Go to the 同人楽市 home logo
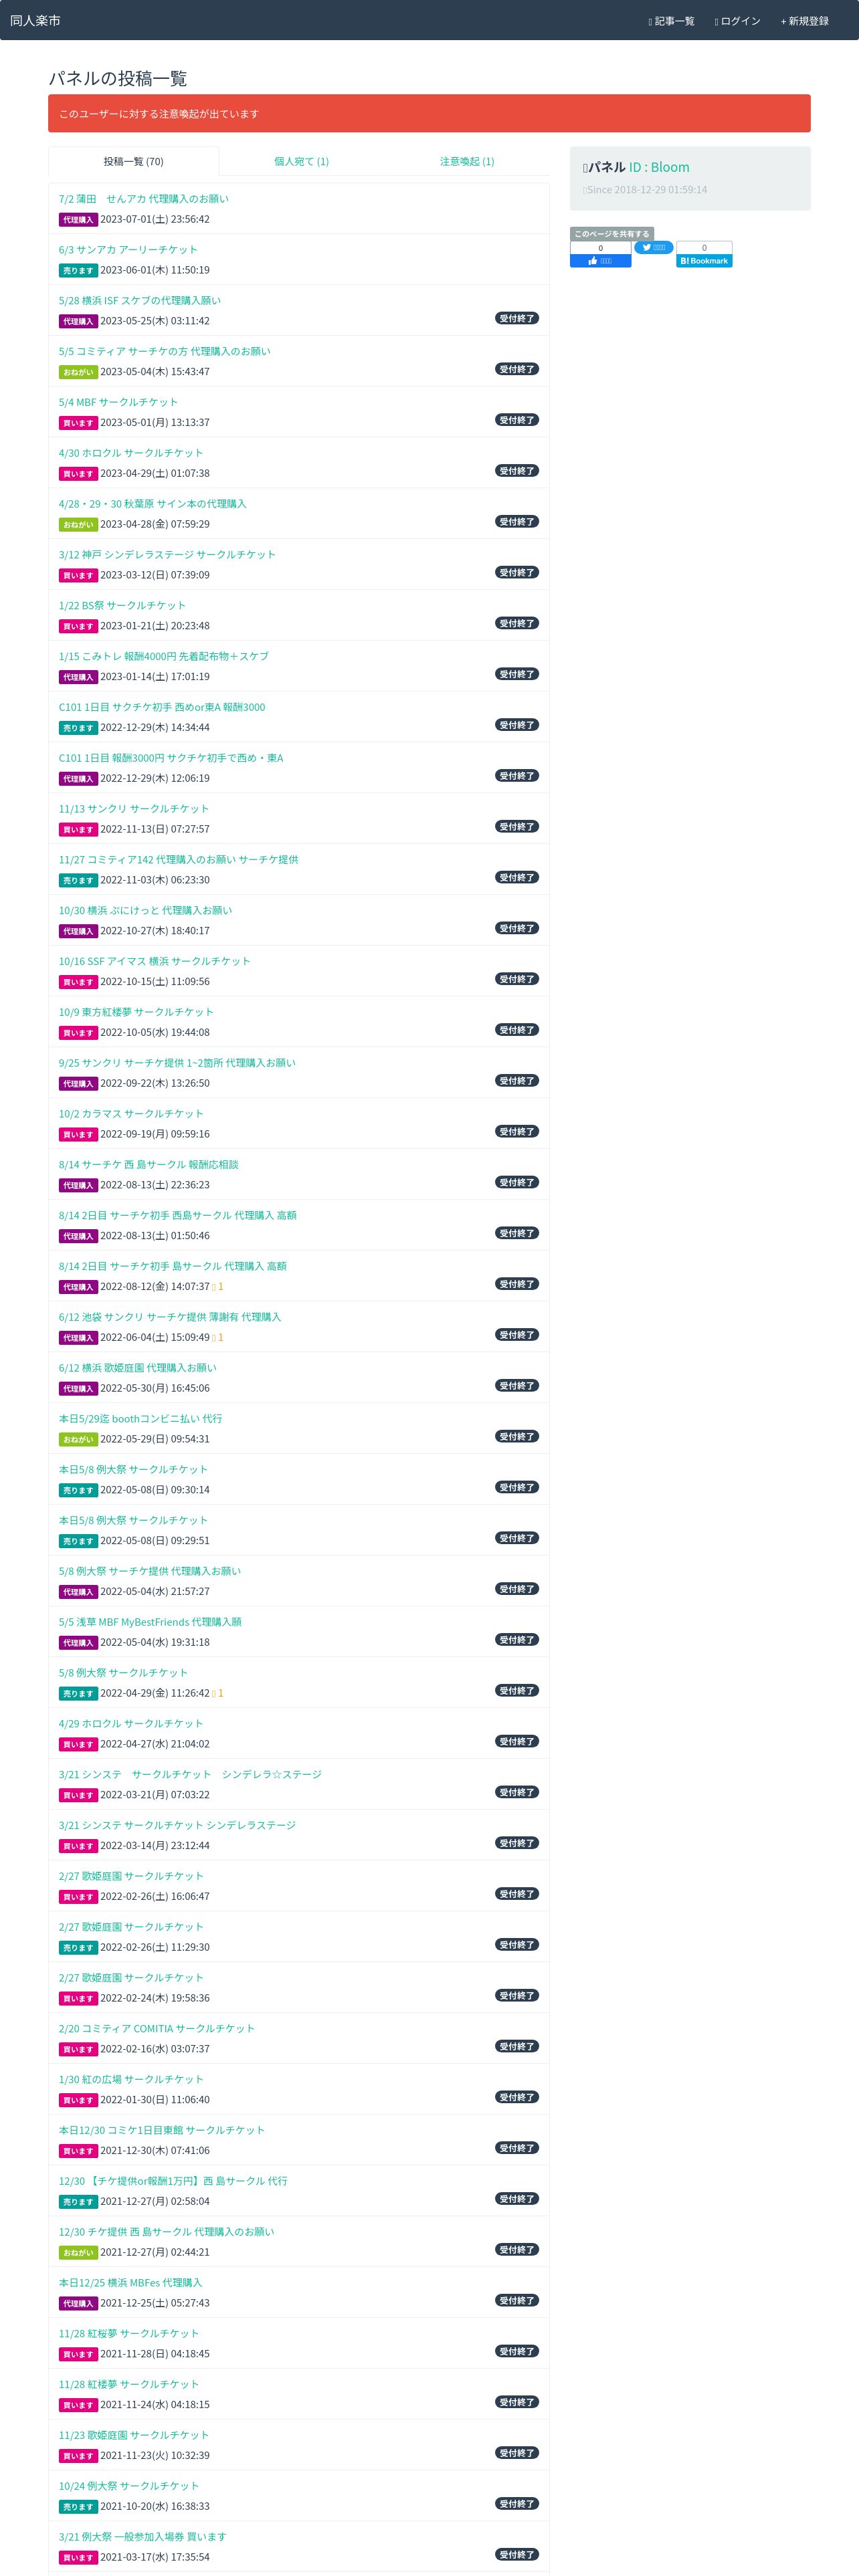Screen dimensions: 859x2576 click(35, 20)
